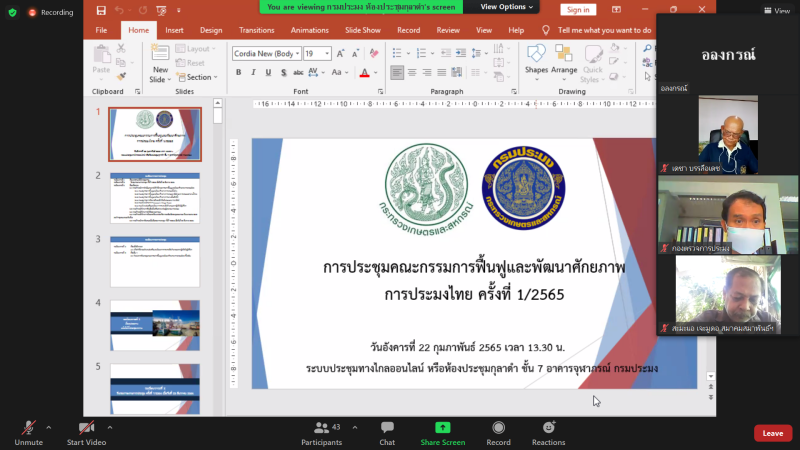This screenshot has height=450, width=800.
Task: Toggle Justify alignment button
Action: (x=441, y=72)
